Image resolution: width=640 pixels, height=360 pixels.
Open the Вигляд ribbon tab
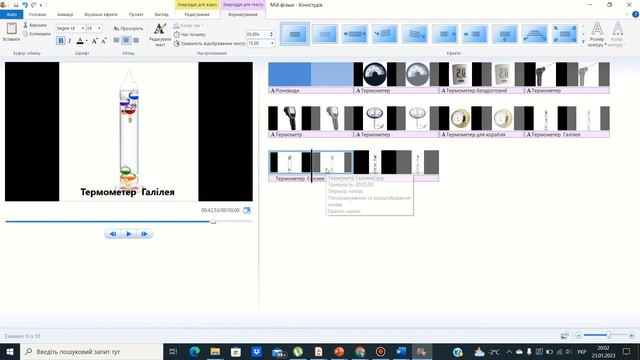(162, 14)
